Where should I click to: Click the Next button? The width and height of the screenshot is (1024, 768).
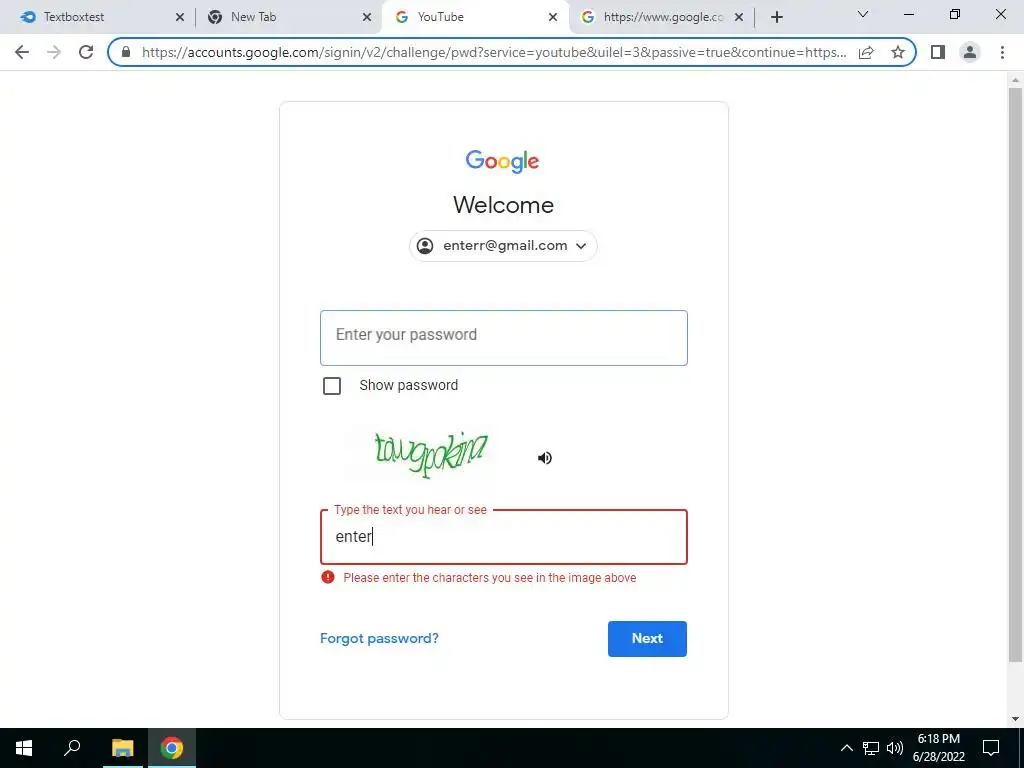647,639
